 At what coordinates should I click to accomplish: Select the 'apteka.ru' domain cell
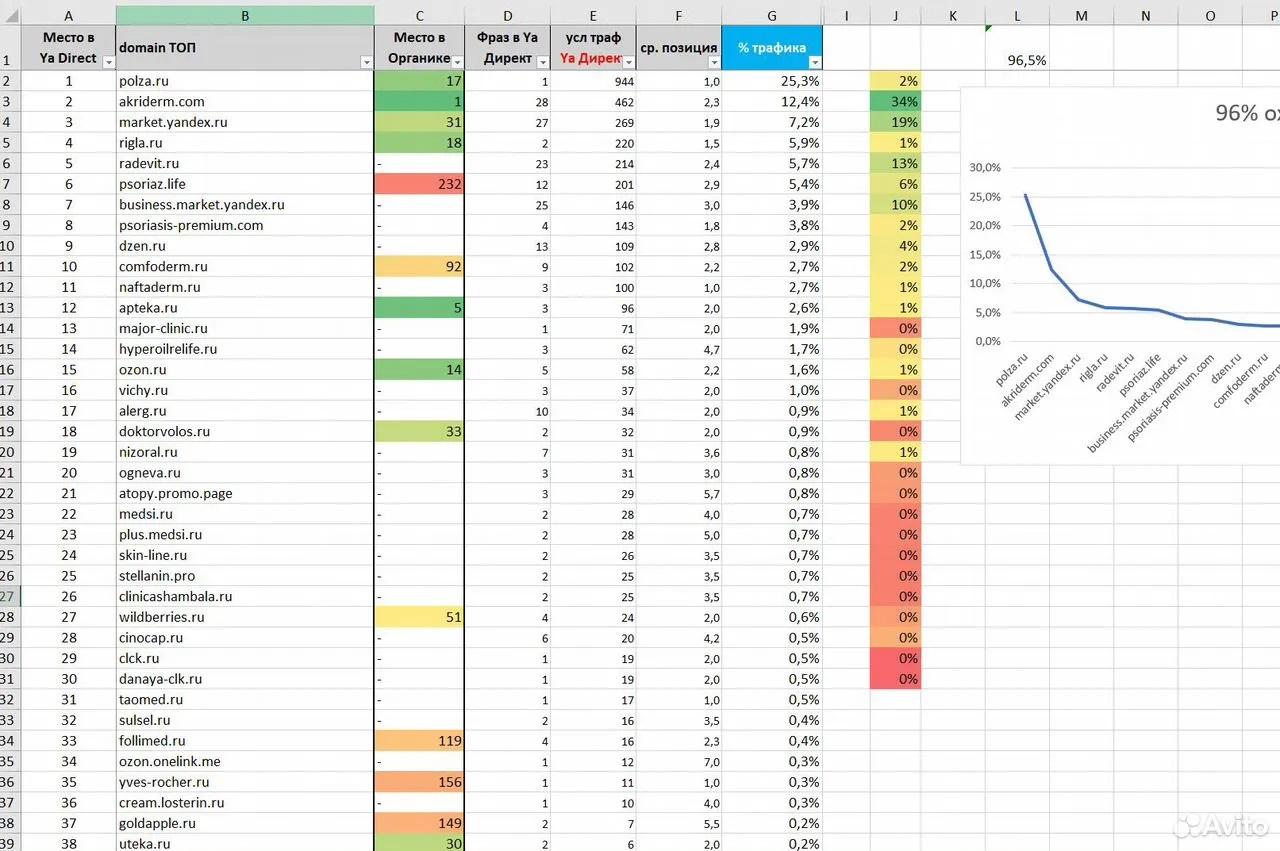(245, 308)
